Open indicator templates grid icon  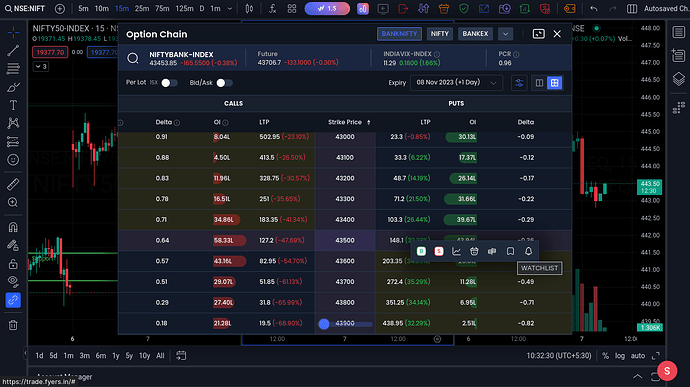292,8
